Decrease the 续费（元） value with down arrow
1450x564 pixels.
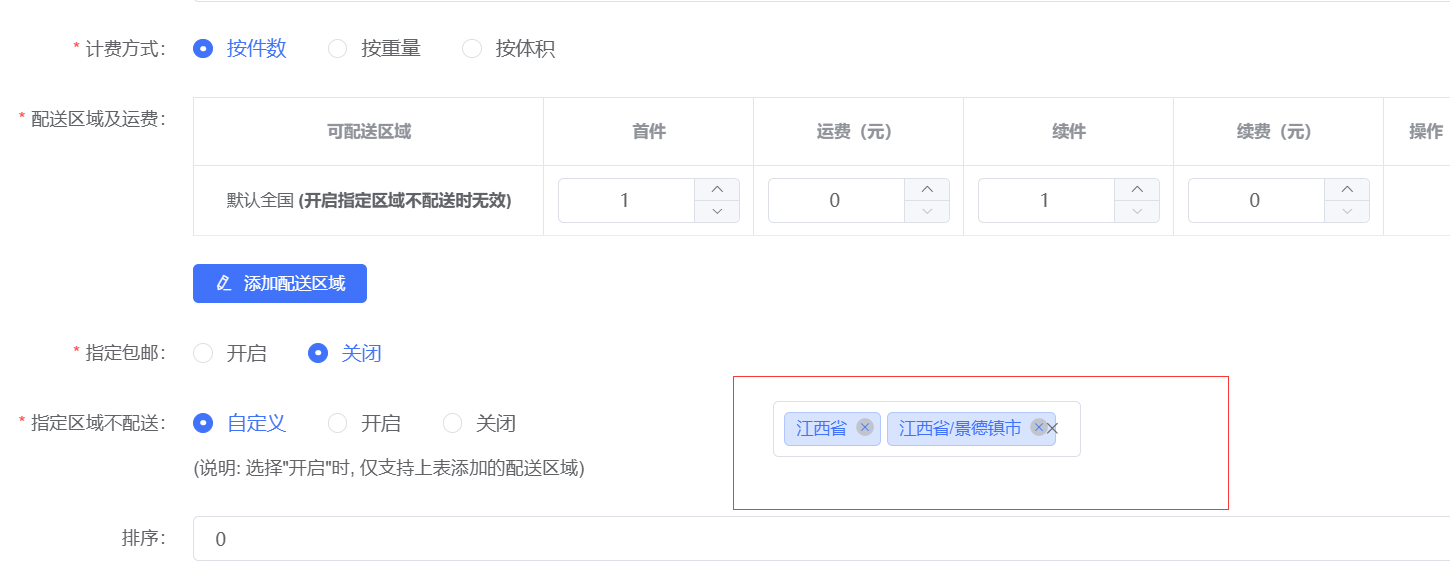pyautogui.click(x=1347, y=211)
